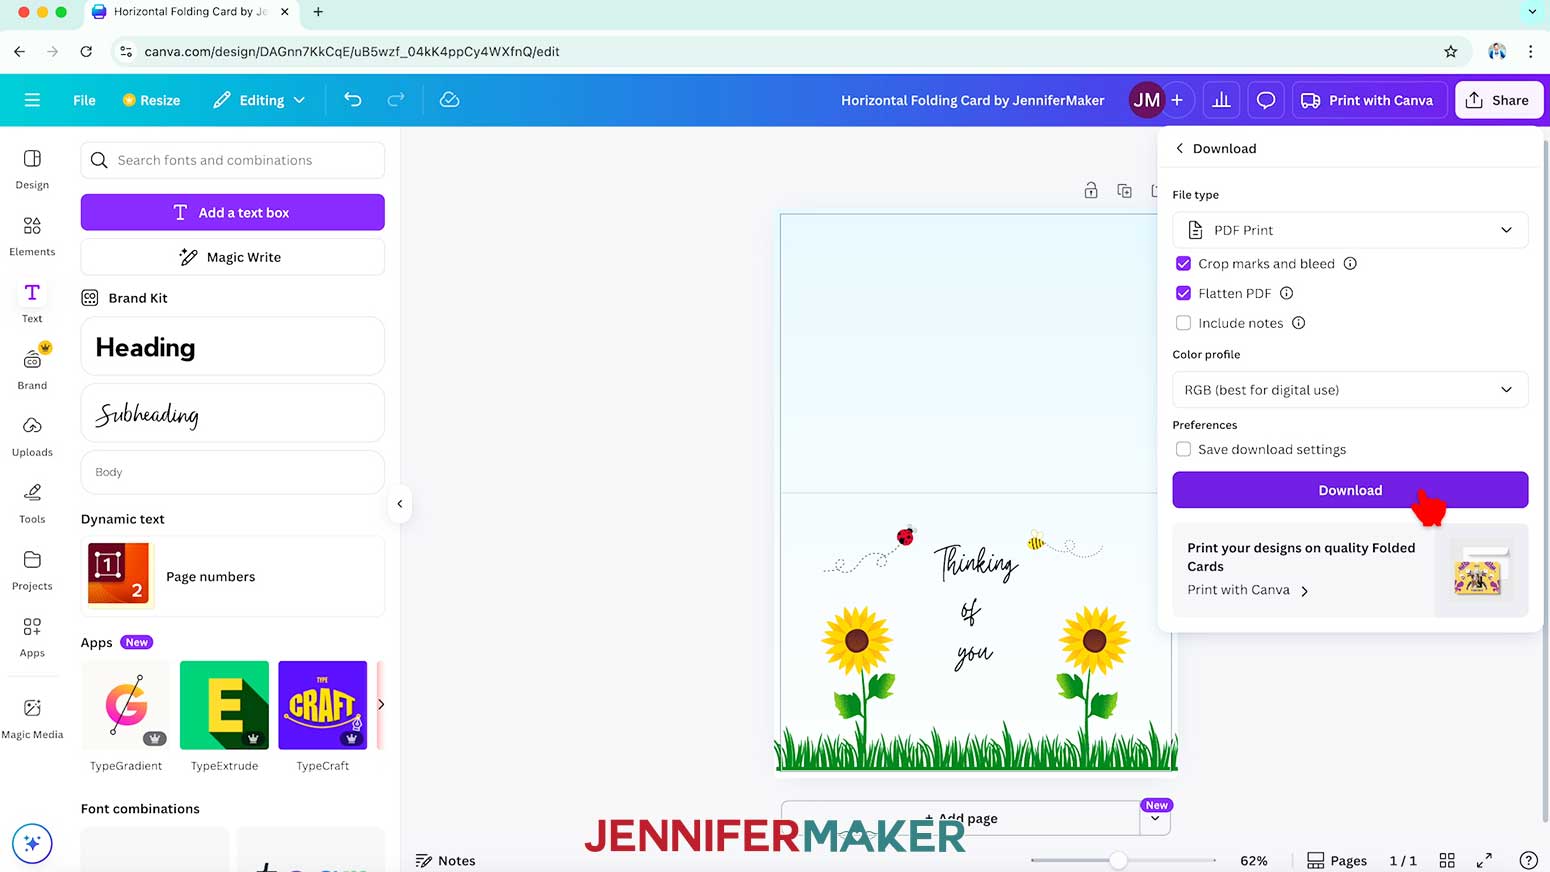
Task: Show info for Flatten PDF
Action: click(x=1287, y=293)
